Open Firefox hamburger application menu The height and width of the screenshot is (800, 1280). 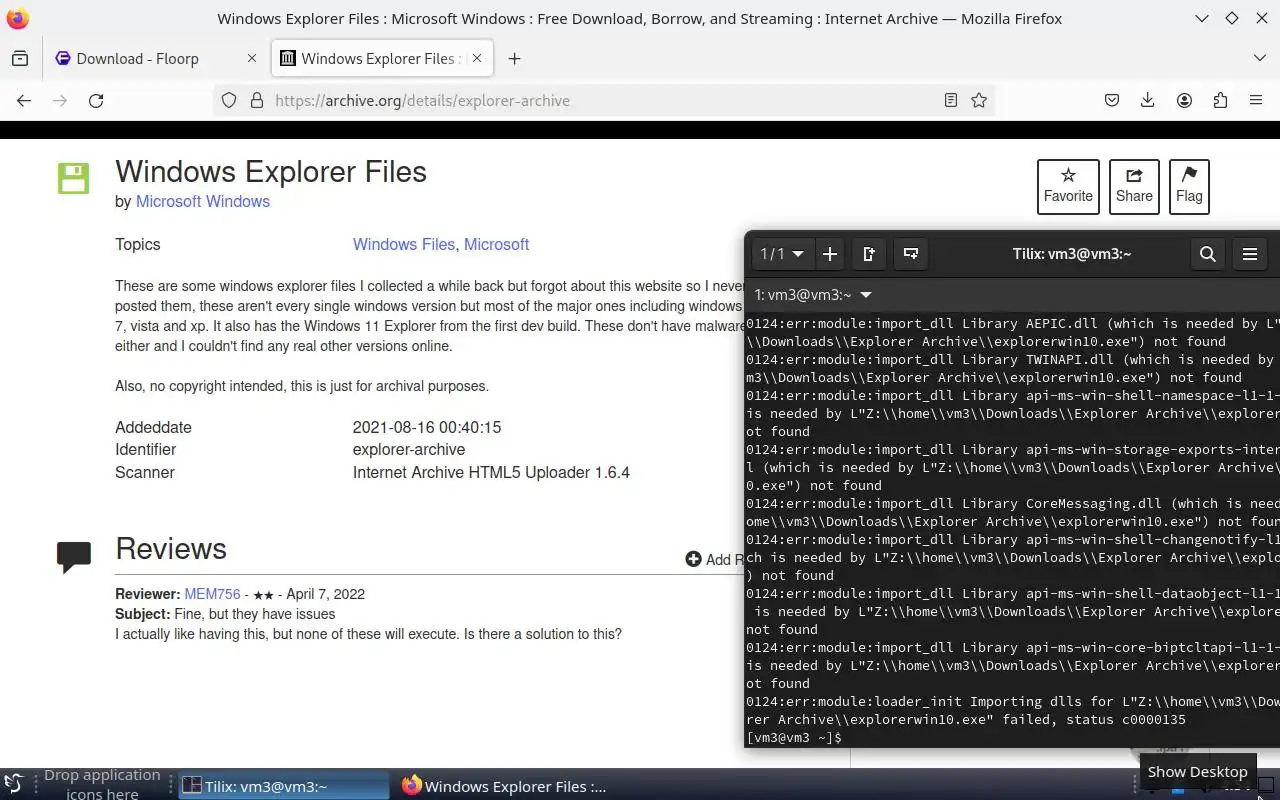pos(1256,100)
